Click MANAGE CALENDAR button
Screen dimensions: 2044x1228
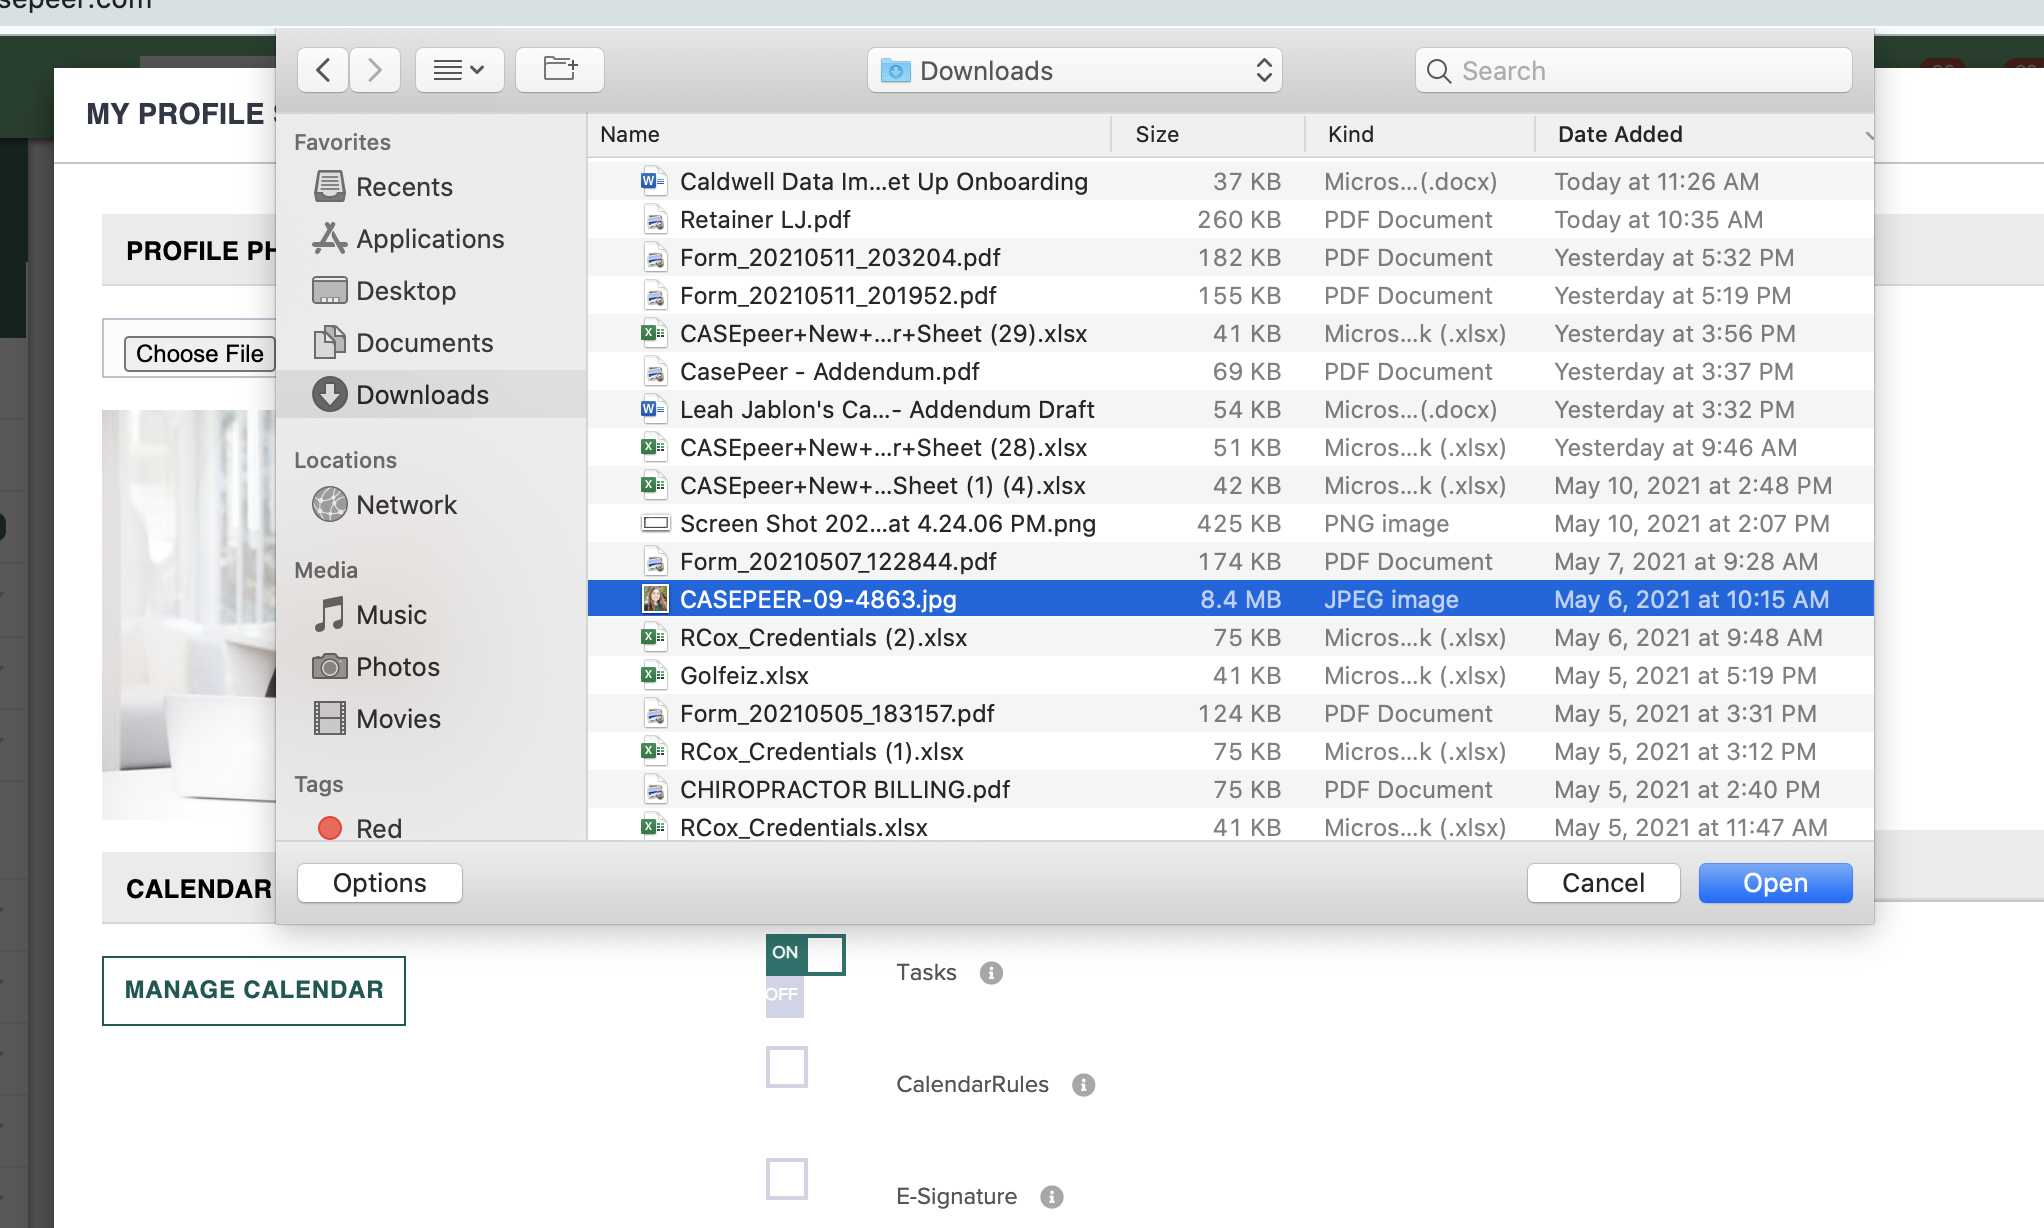(254, 990)
